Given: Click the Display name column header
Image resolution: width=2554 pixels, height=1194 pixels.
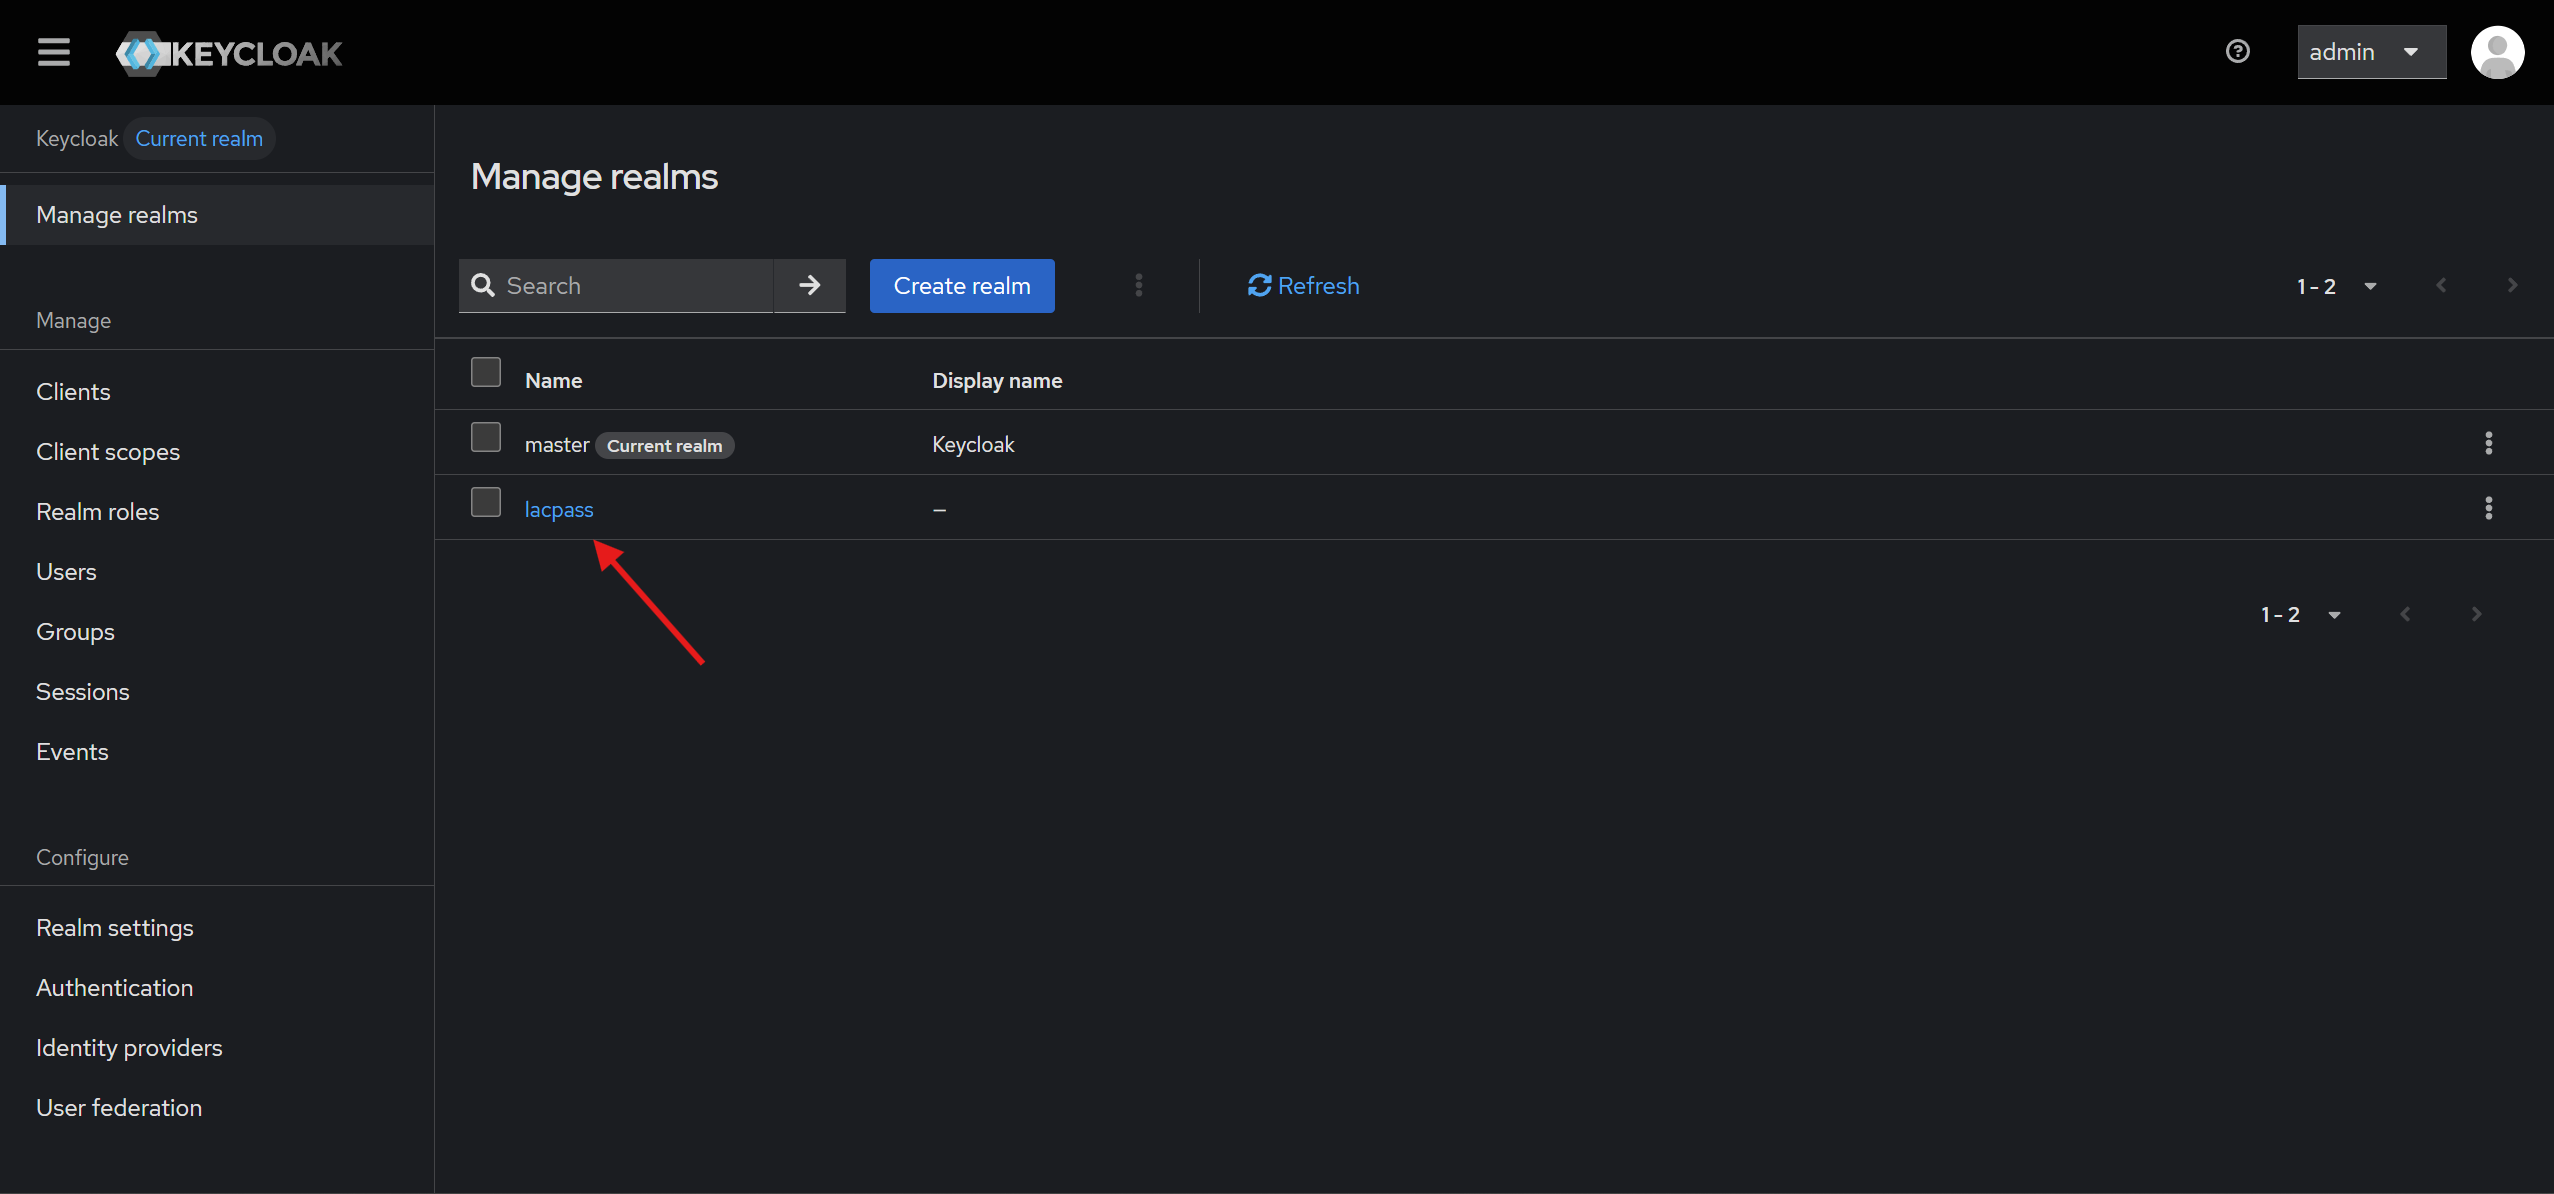Looking at the screenshot, I should 997,381.
